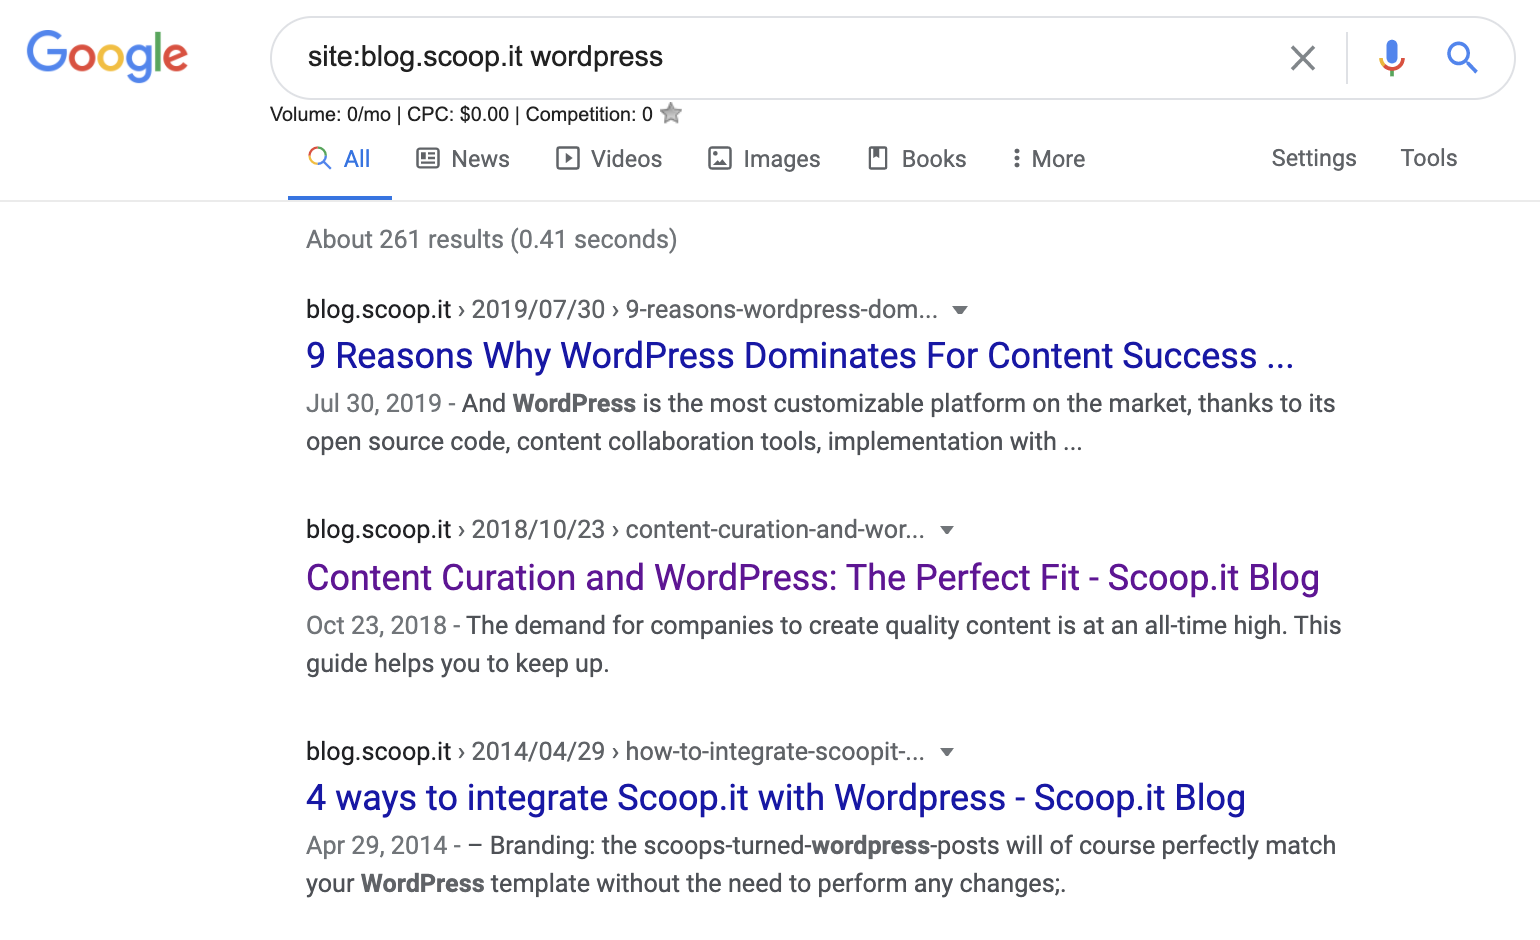
Task: Click the Books tab icon
Action: pyautogui.click(x=878, y=158)
